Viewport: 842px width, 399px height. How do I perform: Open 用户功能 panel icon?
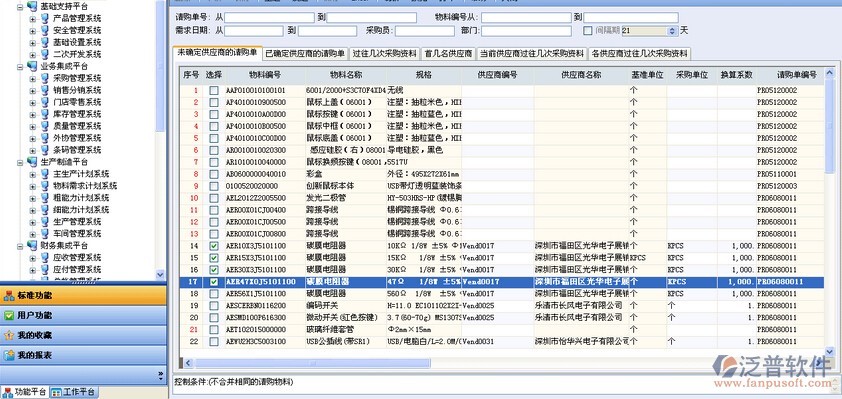click(9, 315)
